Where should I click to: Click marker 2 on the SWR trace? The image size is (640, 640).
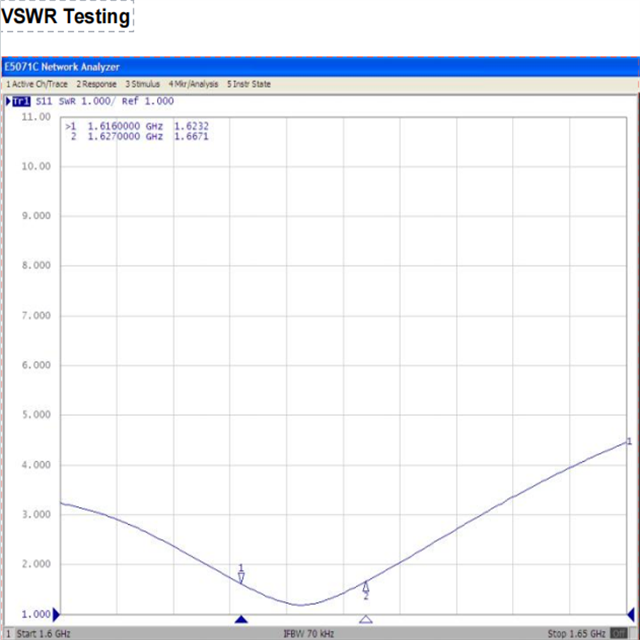[x=366, y=588]
